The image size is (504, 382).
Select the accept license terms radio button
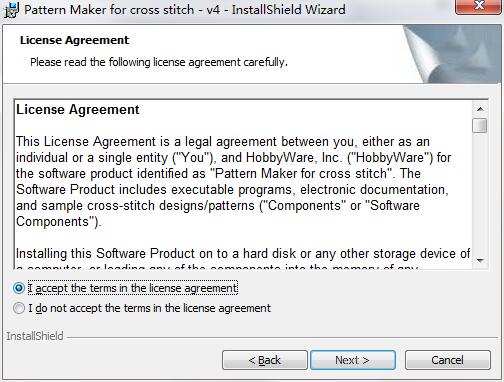coord(19,288)
